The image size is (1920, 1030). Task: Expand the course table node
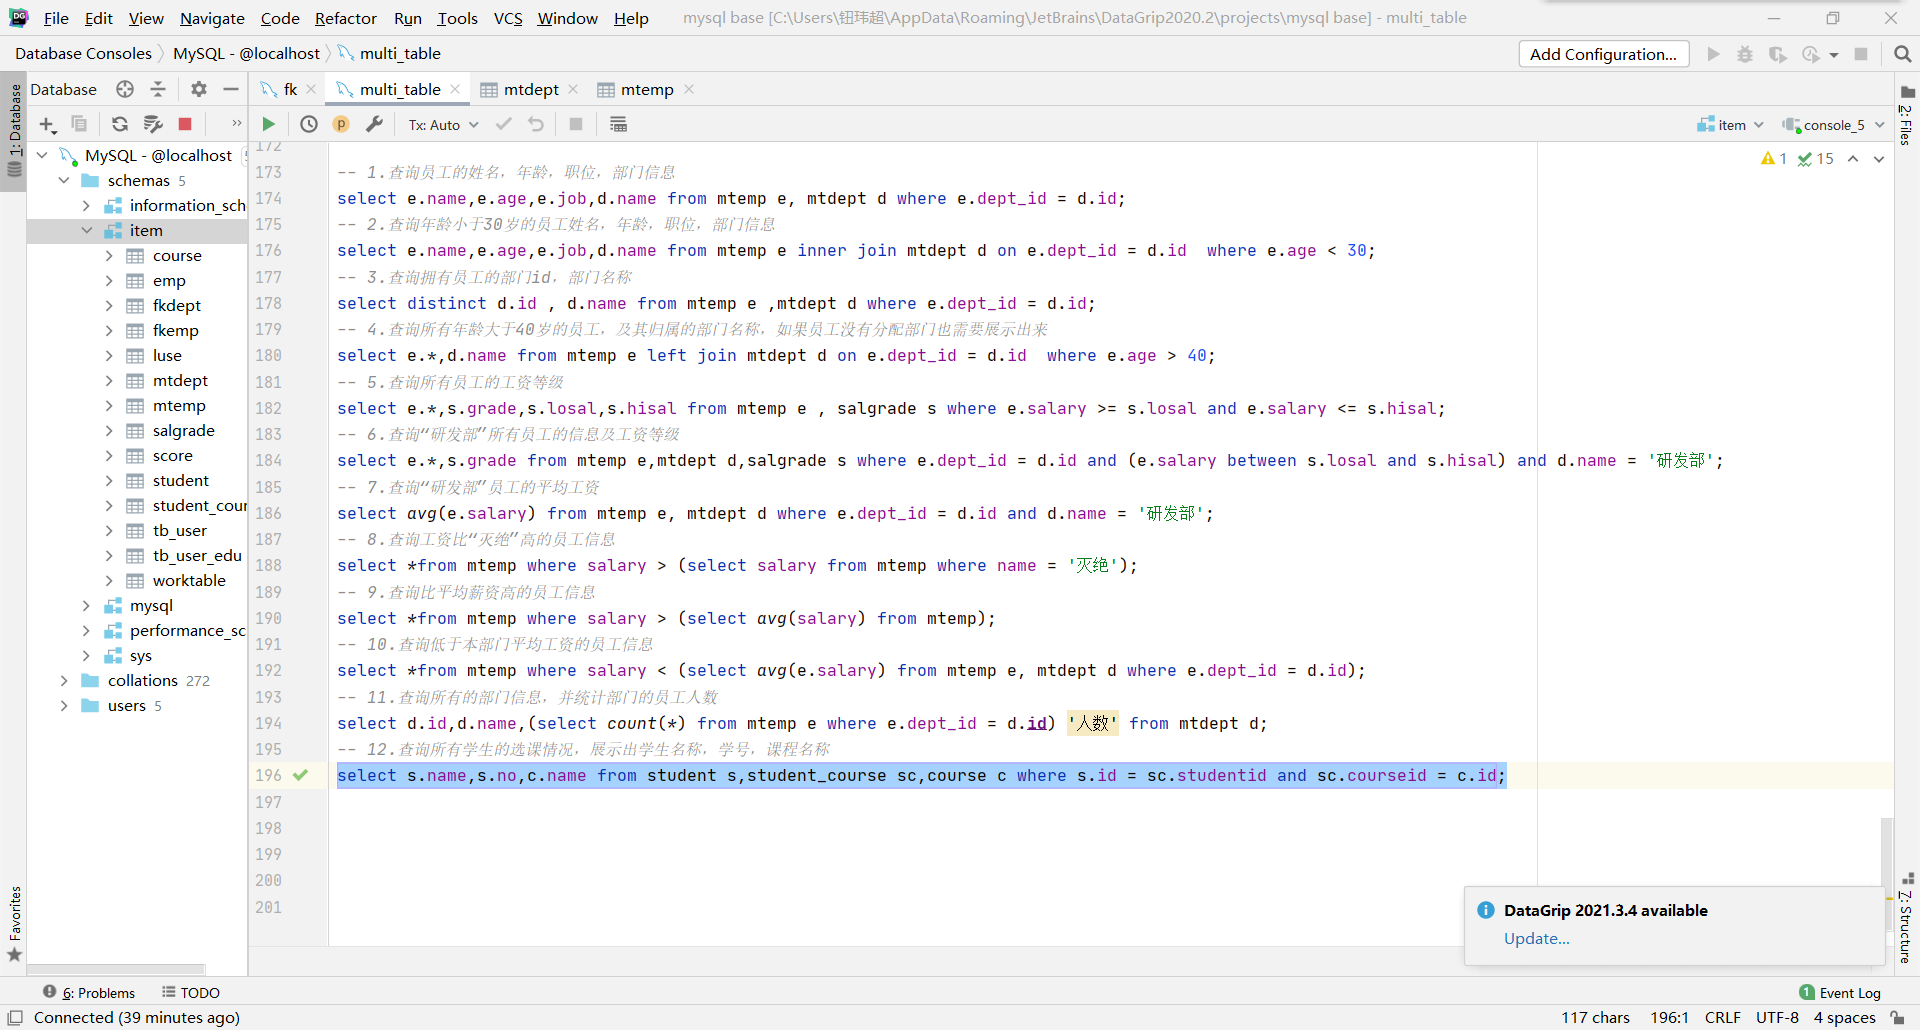pos(109,255)
